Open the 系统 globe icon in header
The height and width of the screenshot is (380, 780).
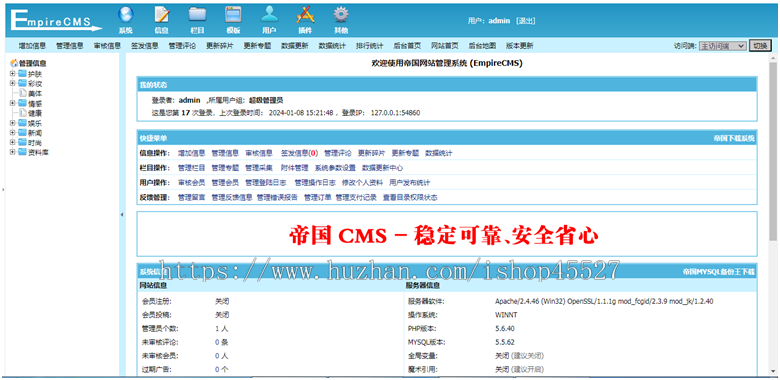(x=125, y=15)
